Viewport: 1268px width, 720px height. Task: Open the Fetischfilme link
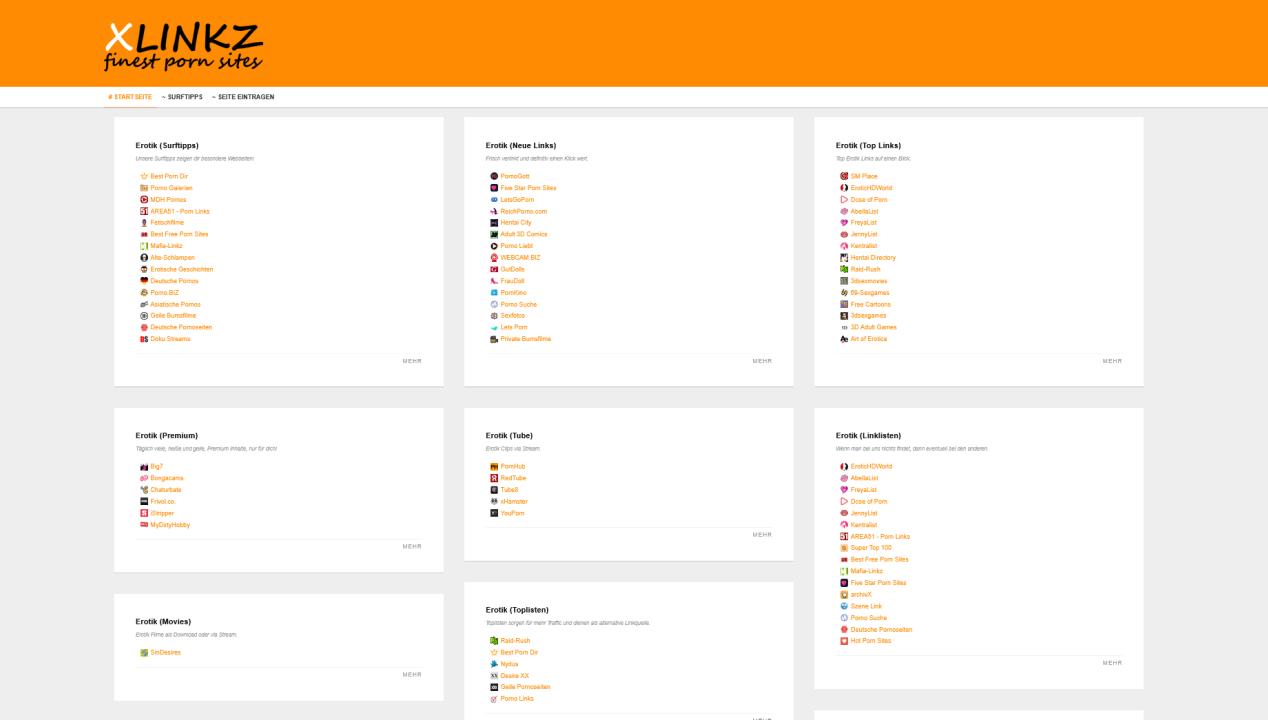click(x=167, y=223)
